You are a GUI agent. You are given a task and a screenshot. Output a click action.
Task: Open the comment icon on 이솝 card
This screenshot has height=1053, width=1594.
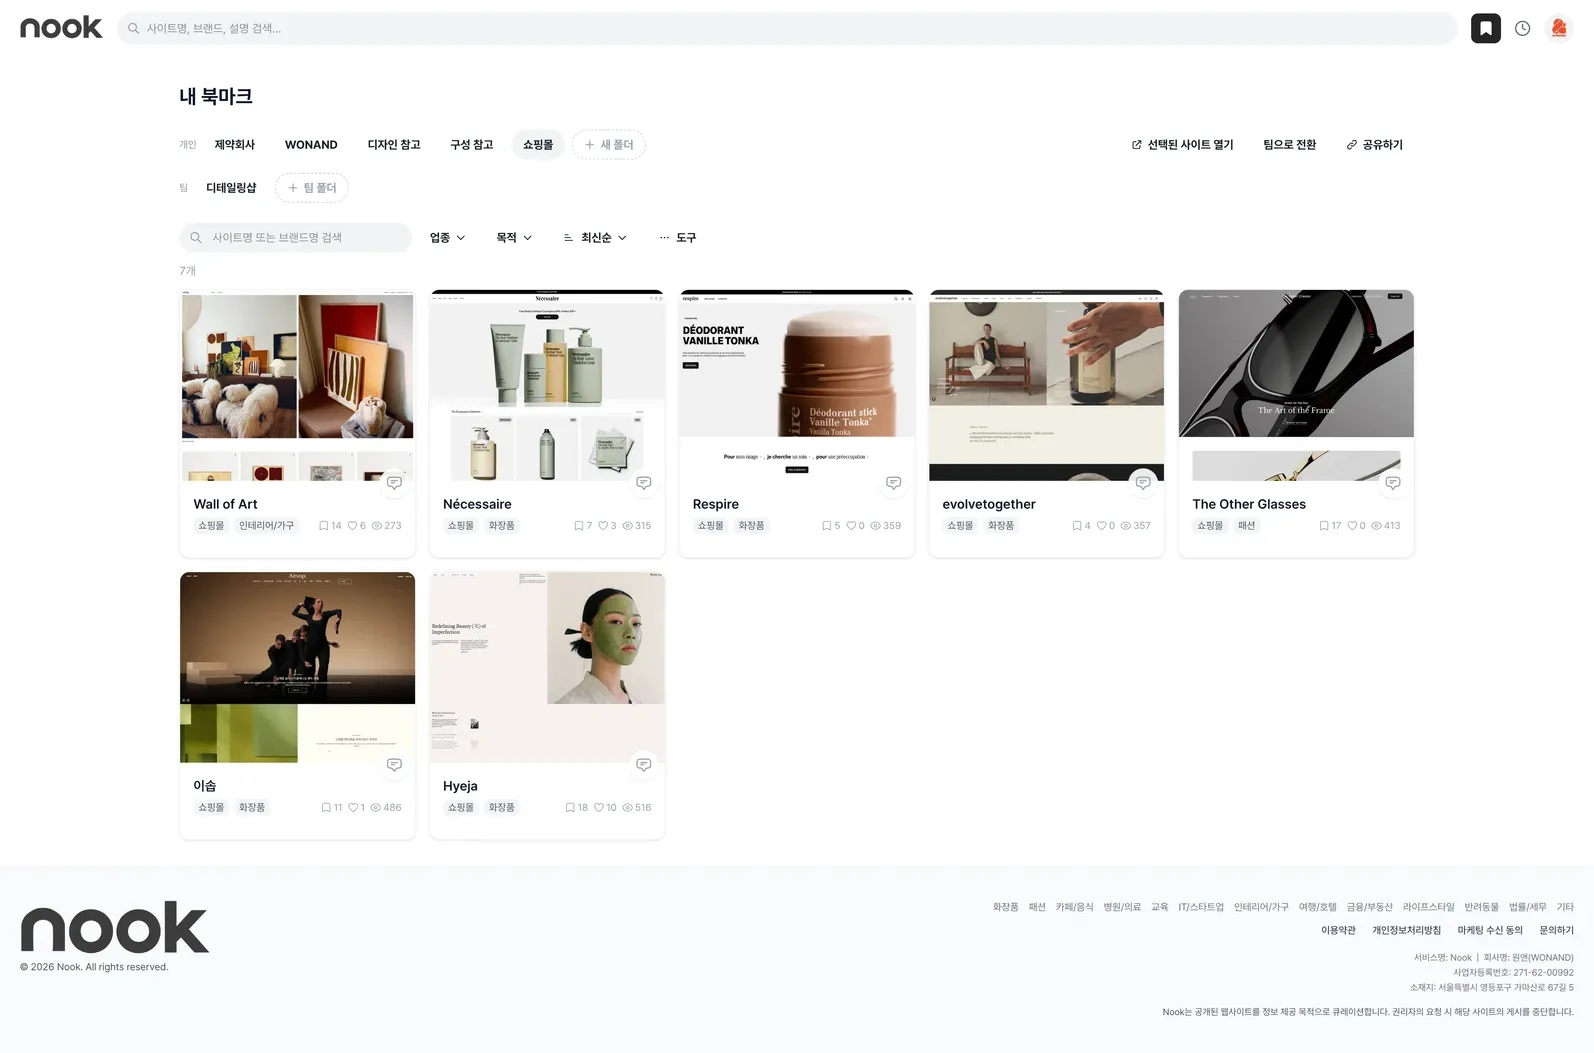[x=394, y=765]
